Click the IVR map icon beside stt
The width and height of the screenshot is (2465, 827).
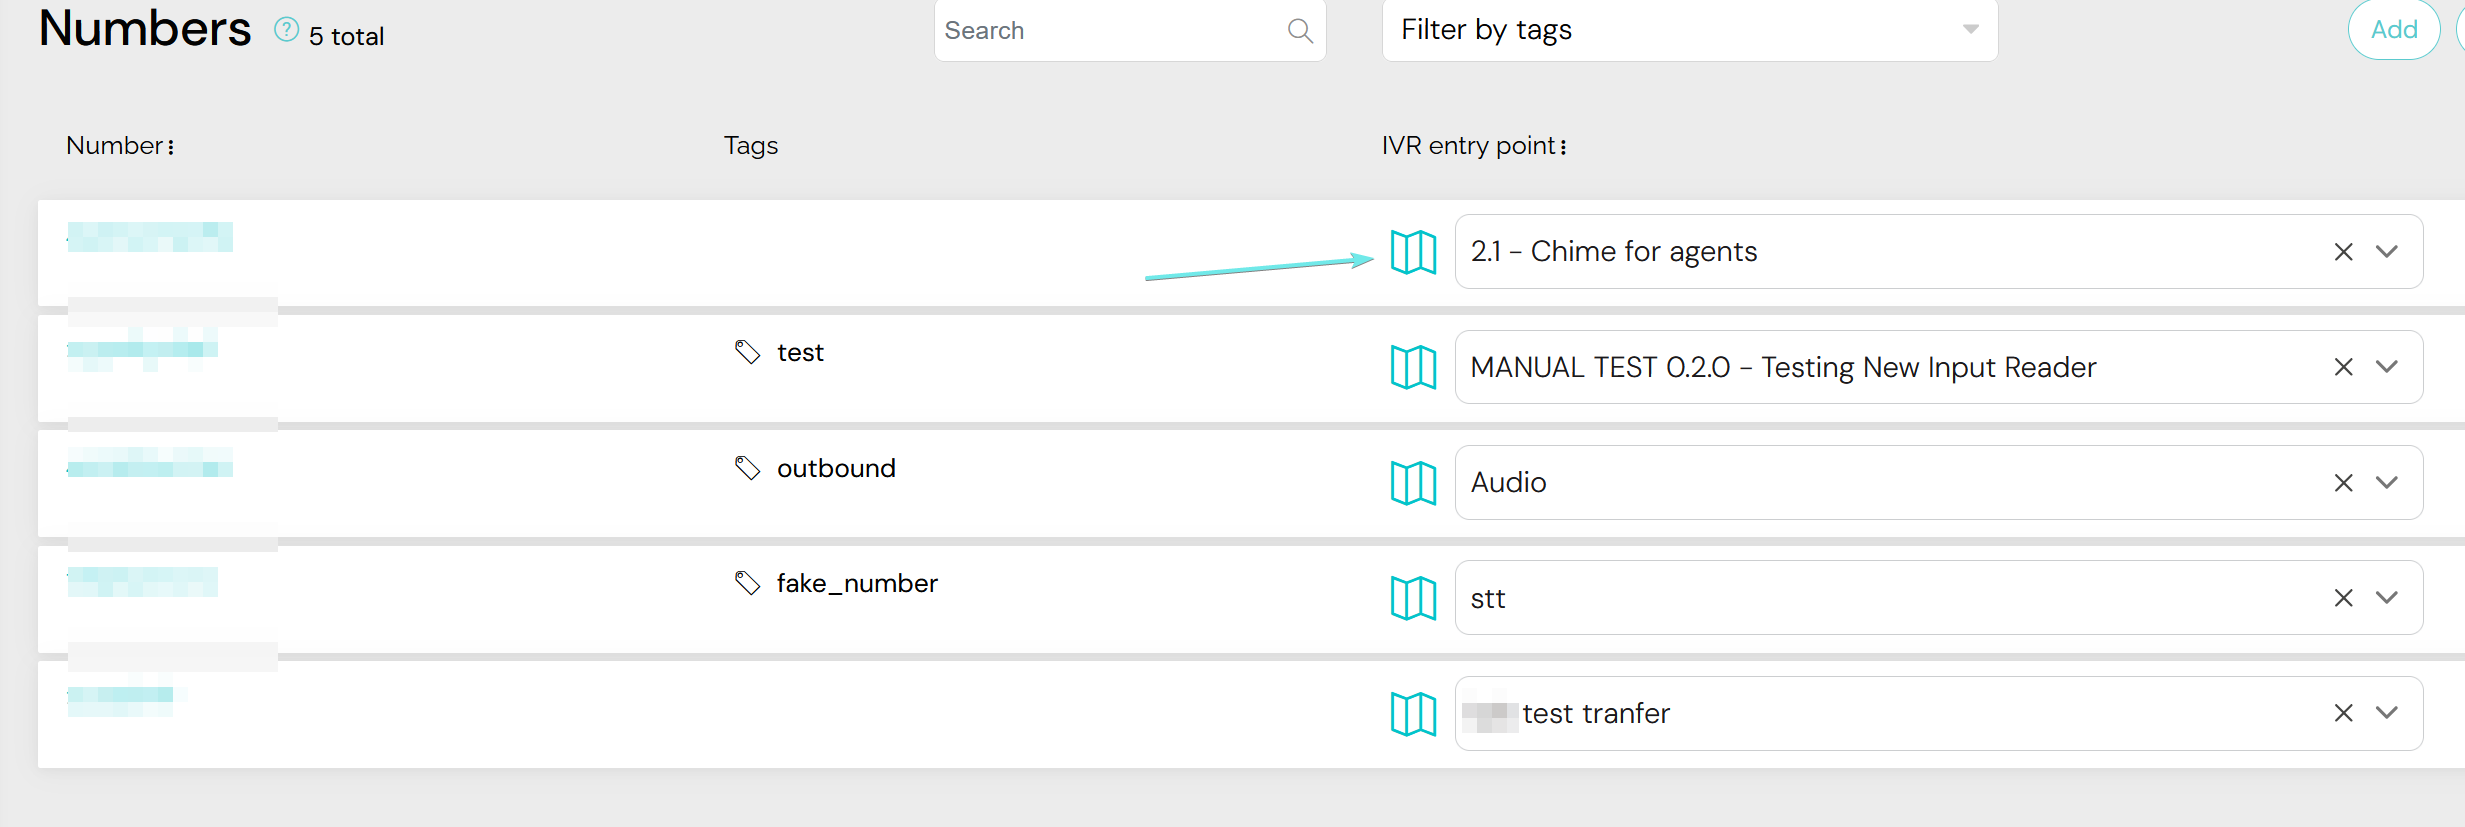[x=1413, y=598]
